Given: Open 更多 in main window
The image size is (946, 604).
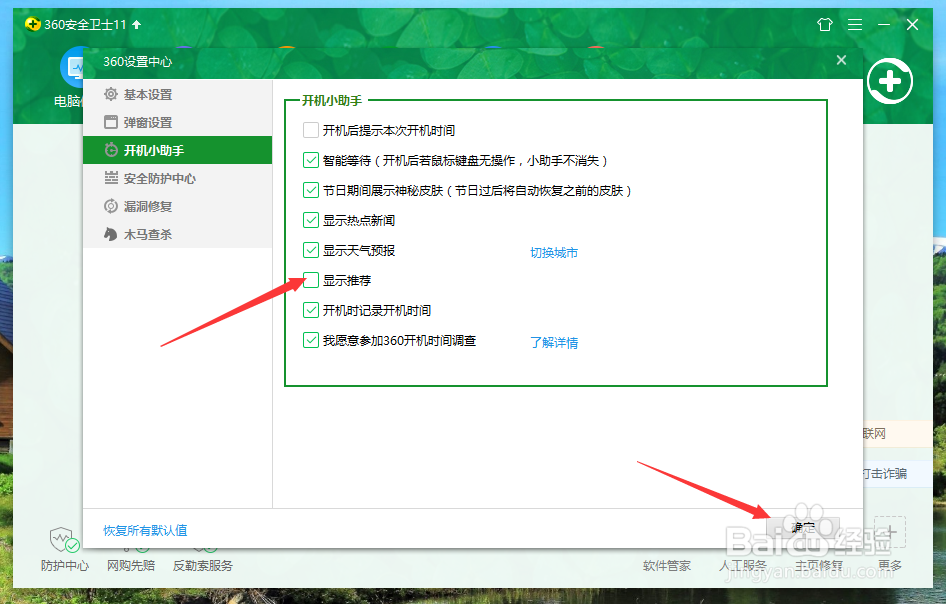Looking at the screenshot, I should 890,565.
